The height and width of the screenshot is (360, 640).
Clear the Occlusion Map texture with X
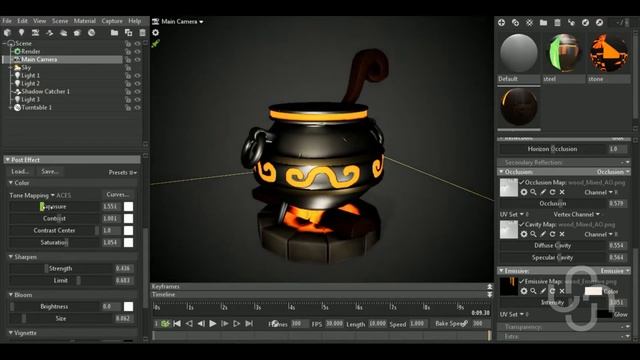[562, 192]
